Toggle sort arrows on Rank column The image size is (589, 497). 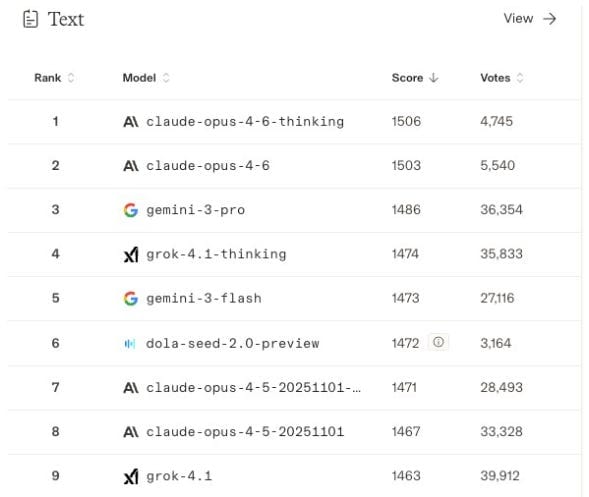[71, 78]
